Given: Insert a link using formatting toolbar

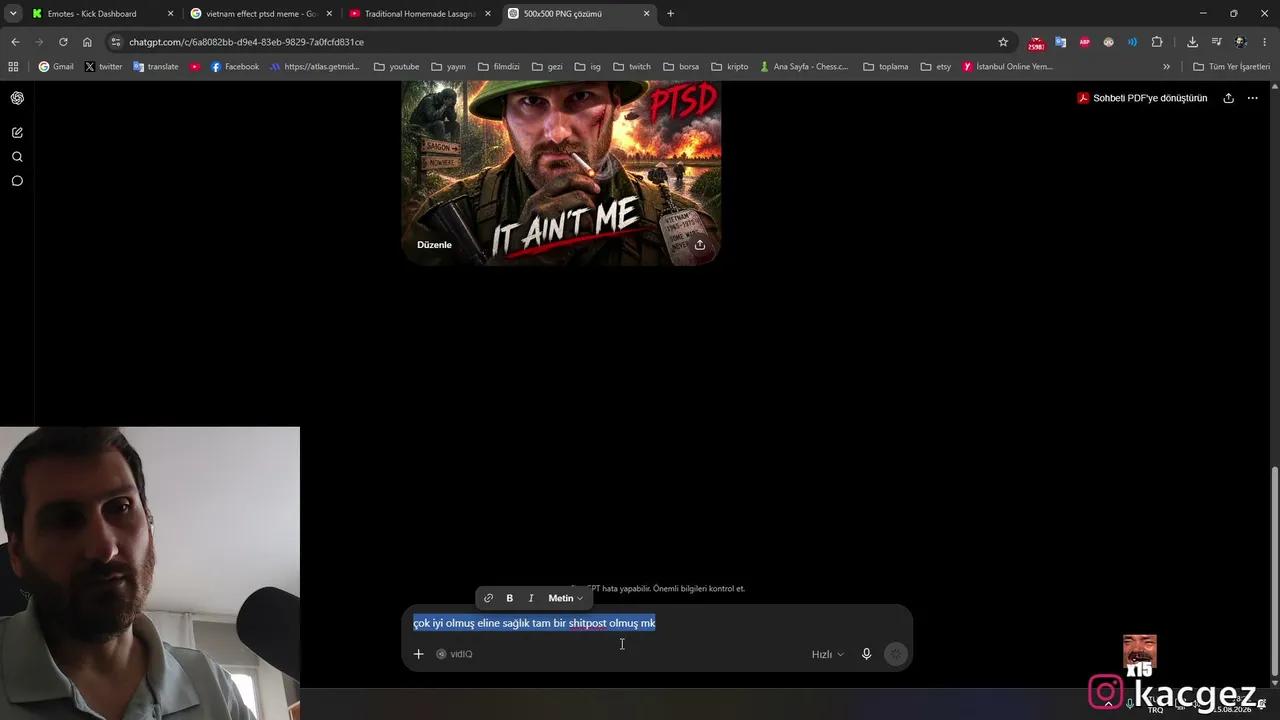Looking at the screenshot, I should [x=488, y=598].
